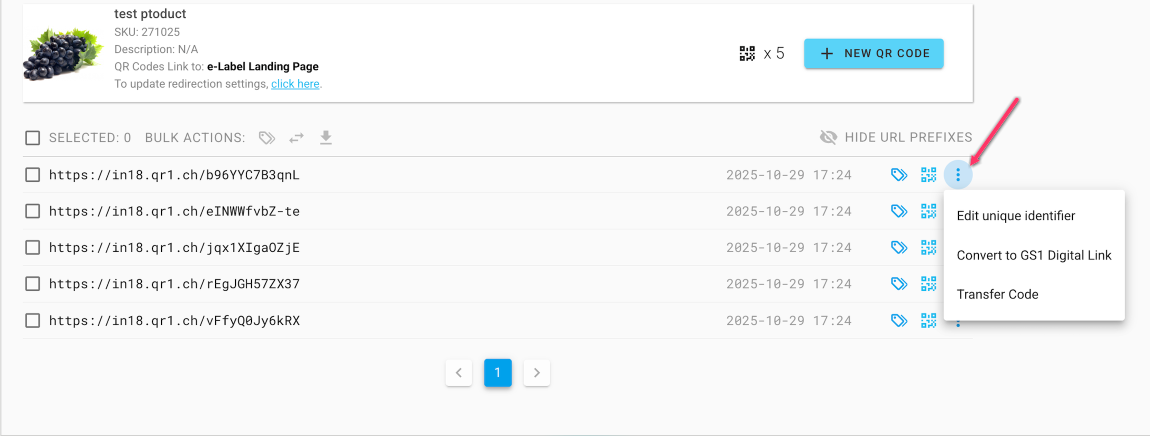Check the box for b96YYC7B3qnL URL

point(33,175)
